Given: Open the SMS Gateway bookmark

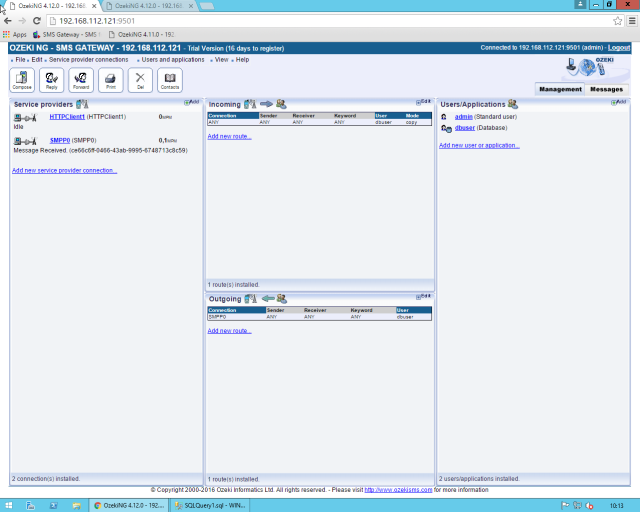Looking at the screenshot, I should [66, 35].
